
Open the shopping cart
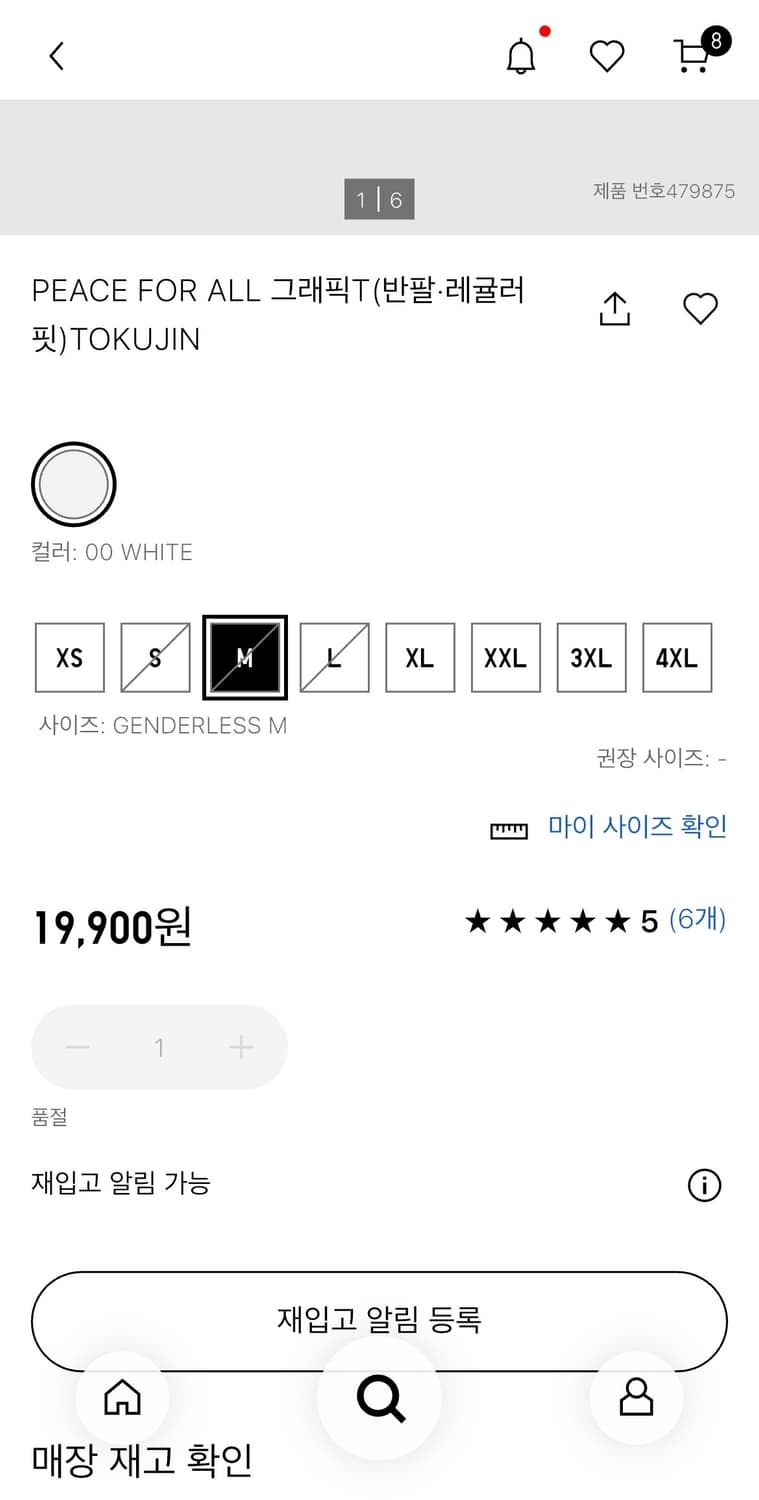tap(693, 56)
